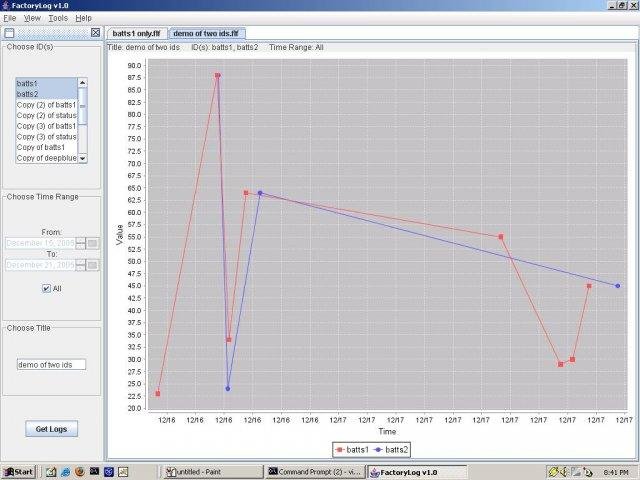Click the To date field
Screen dimensions: 640x480
coord(40,265)
